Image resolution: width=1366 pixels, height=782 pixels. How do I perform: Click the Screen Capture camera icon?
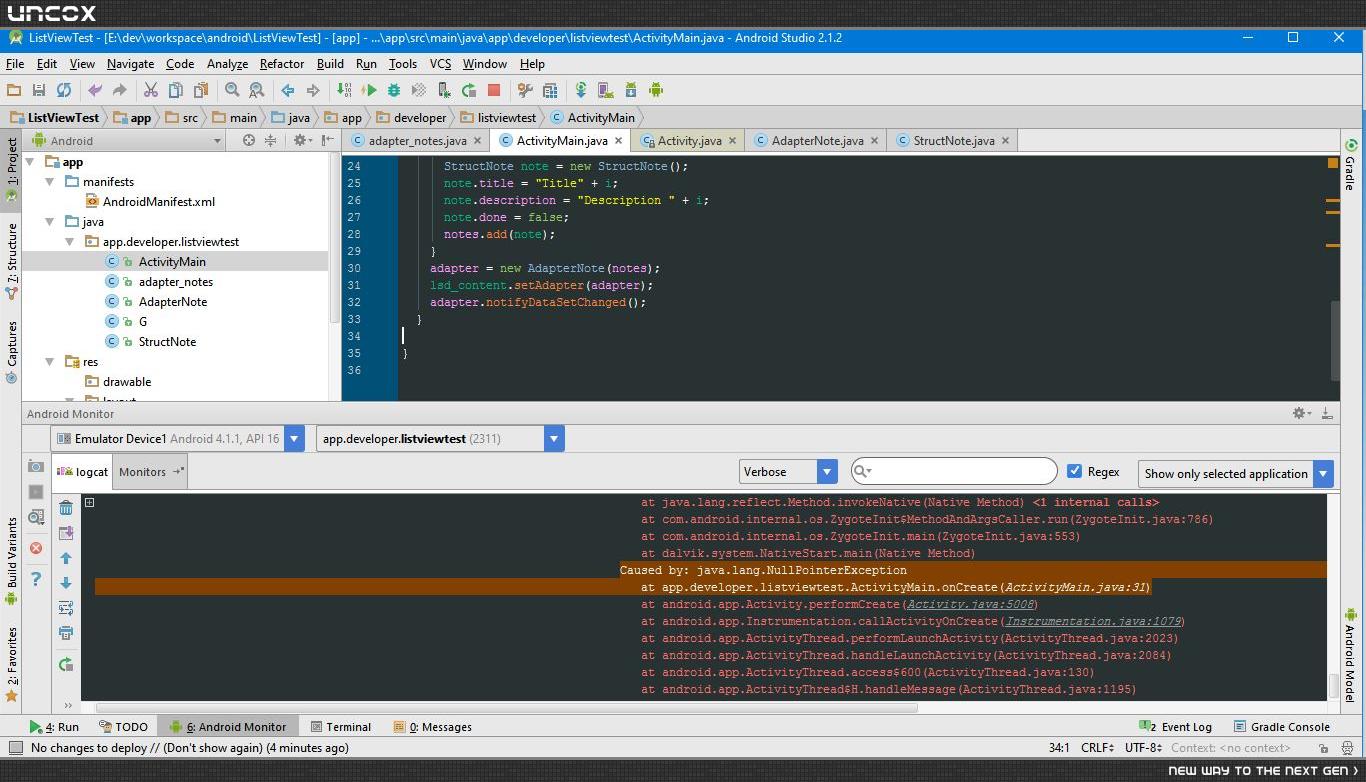coord(36,467)
